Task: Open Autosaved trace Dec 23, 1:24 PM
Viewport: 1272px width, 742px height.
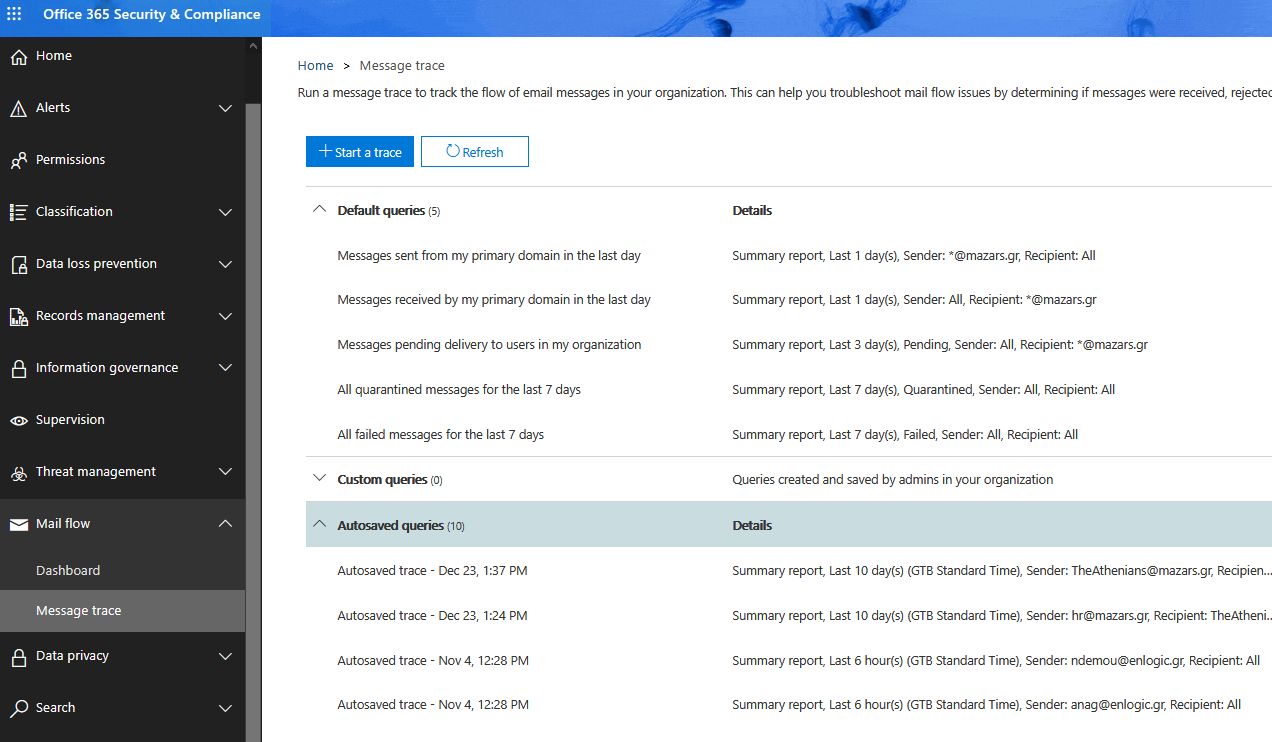Action: pos(433,616)
